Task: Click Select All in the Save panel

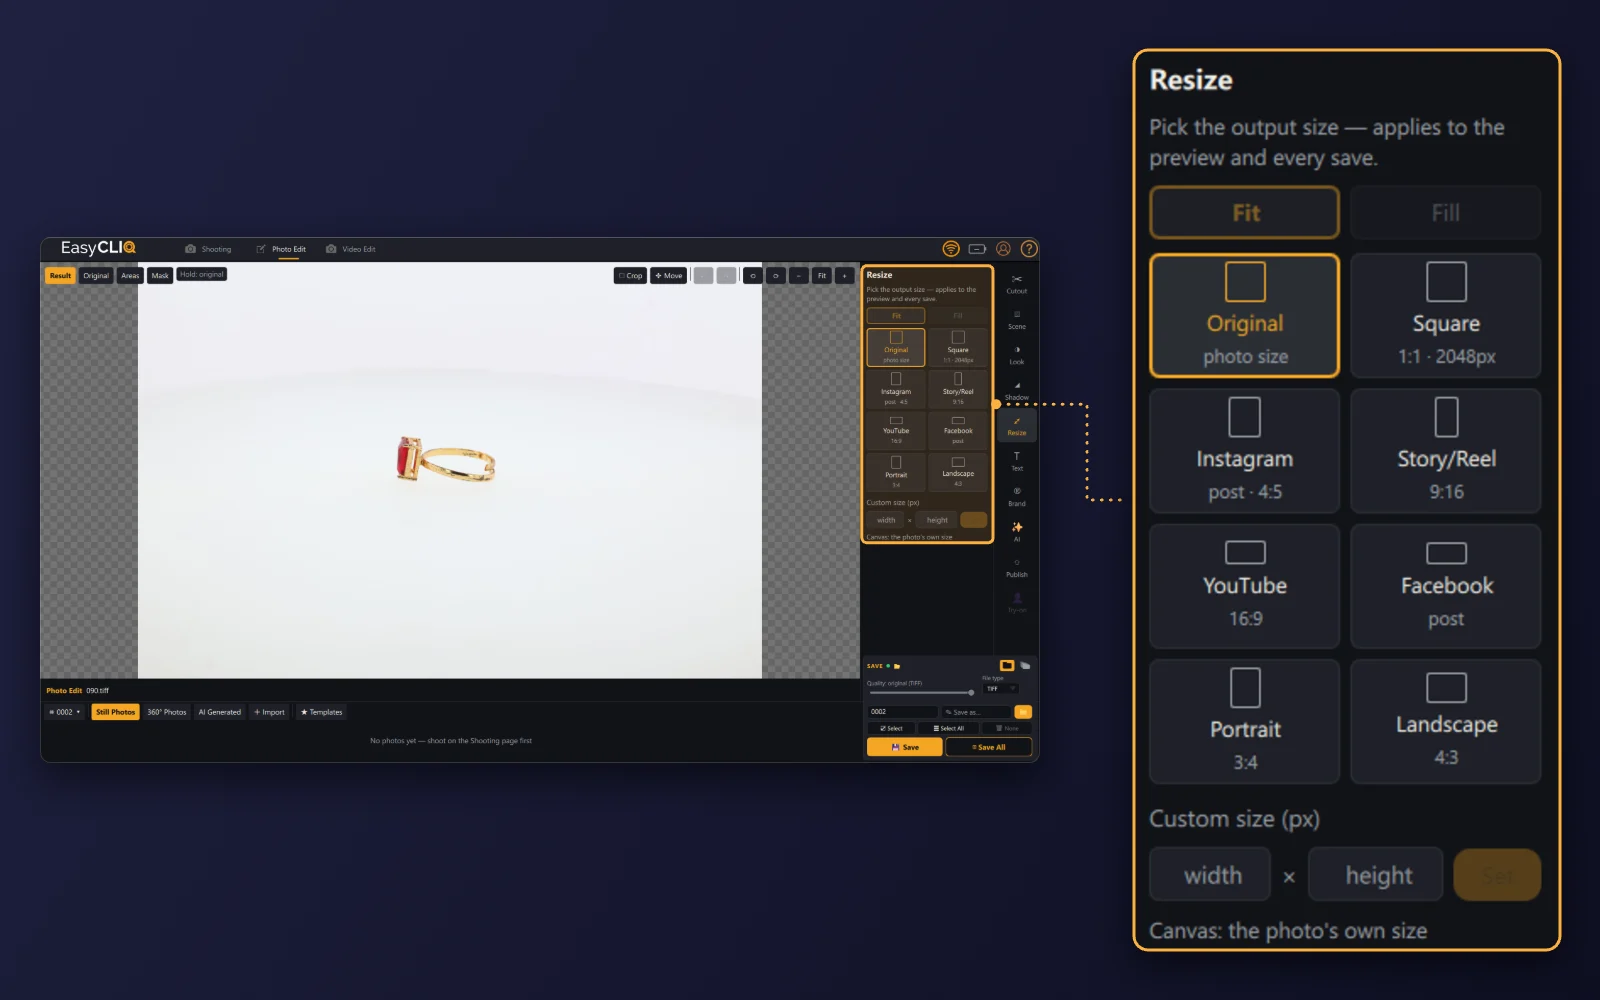Action: click(x=949, y=728)
